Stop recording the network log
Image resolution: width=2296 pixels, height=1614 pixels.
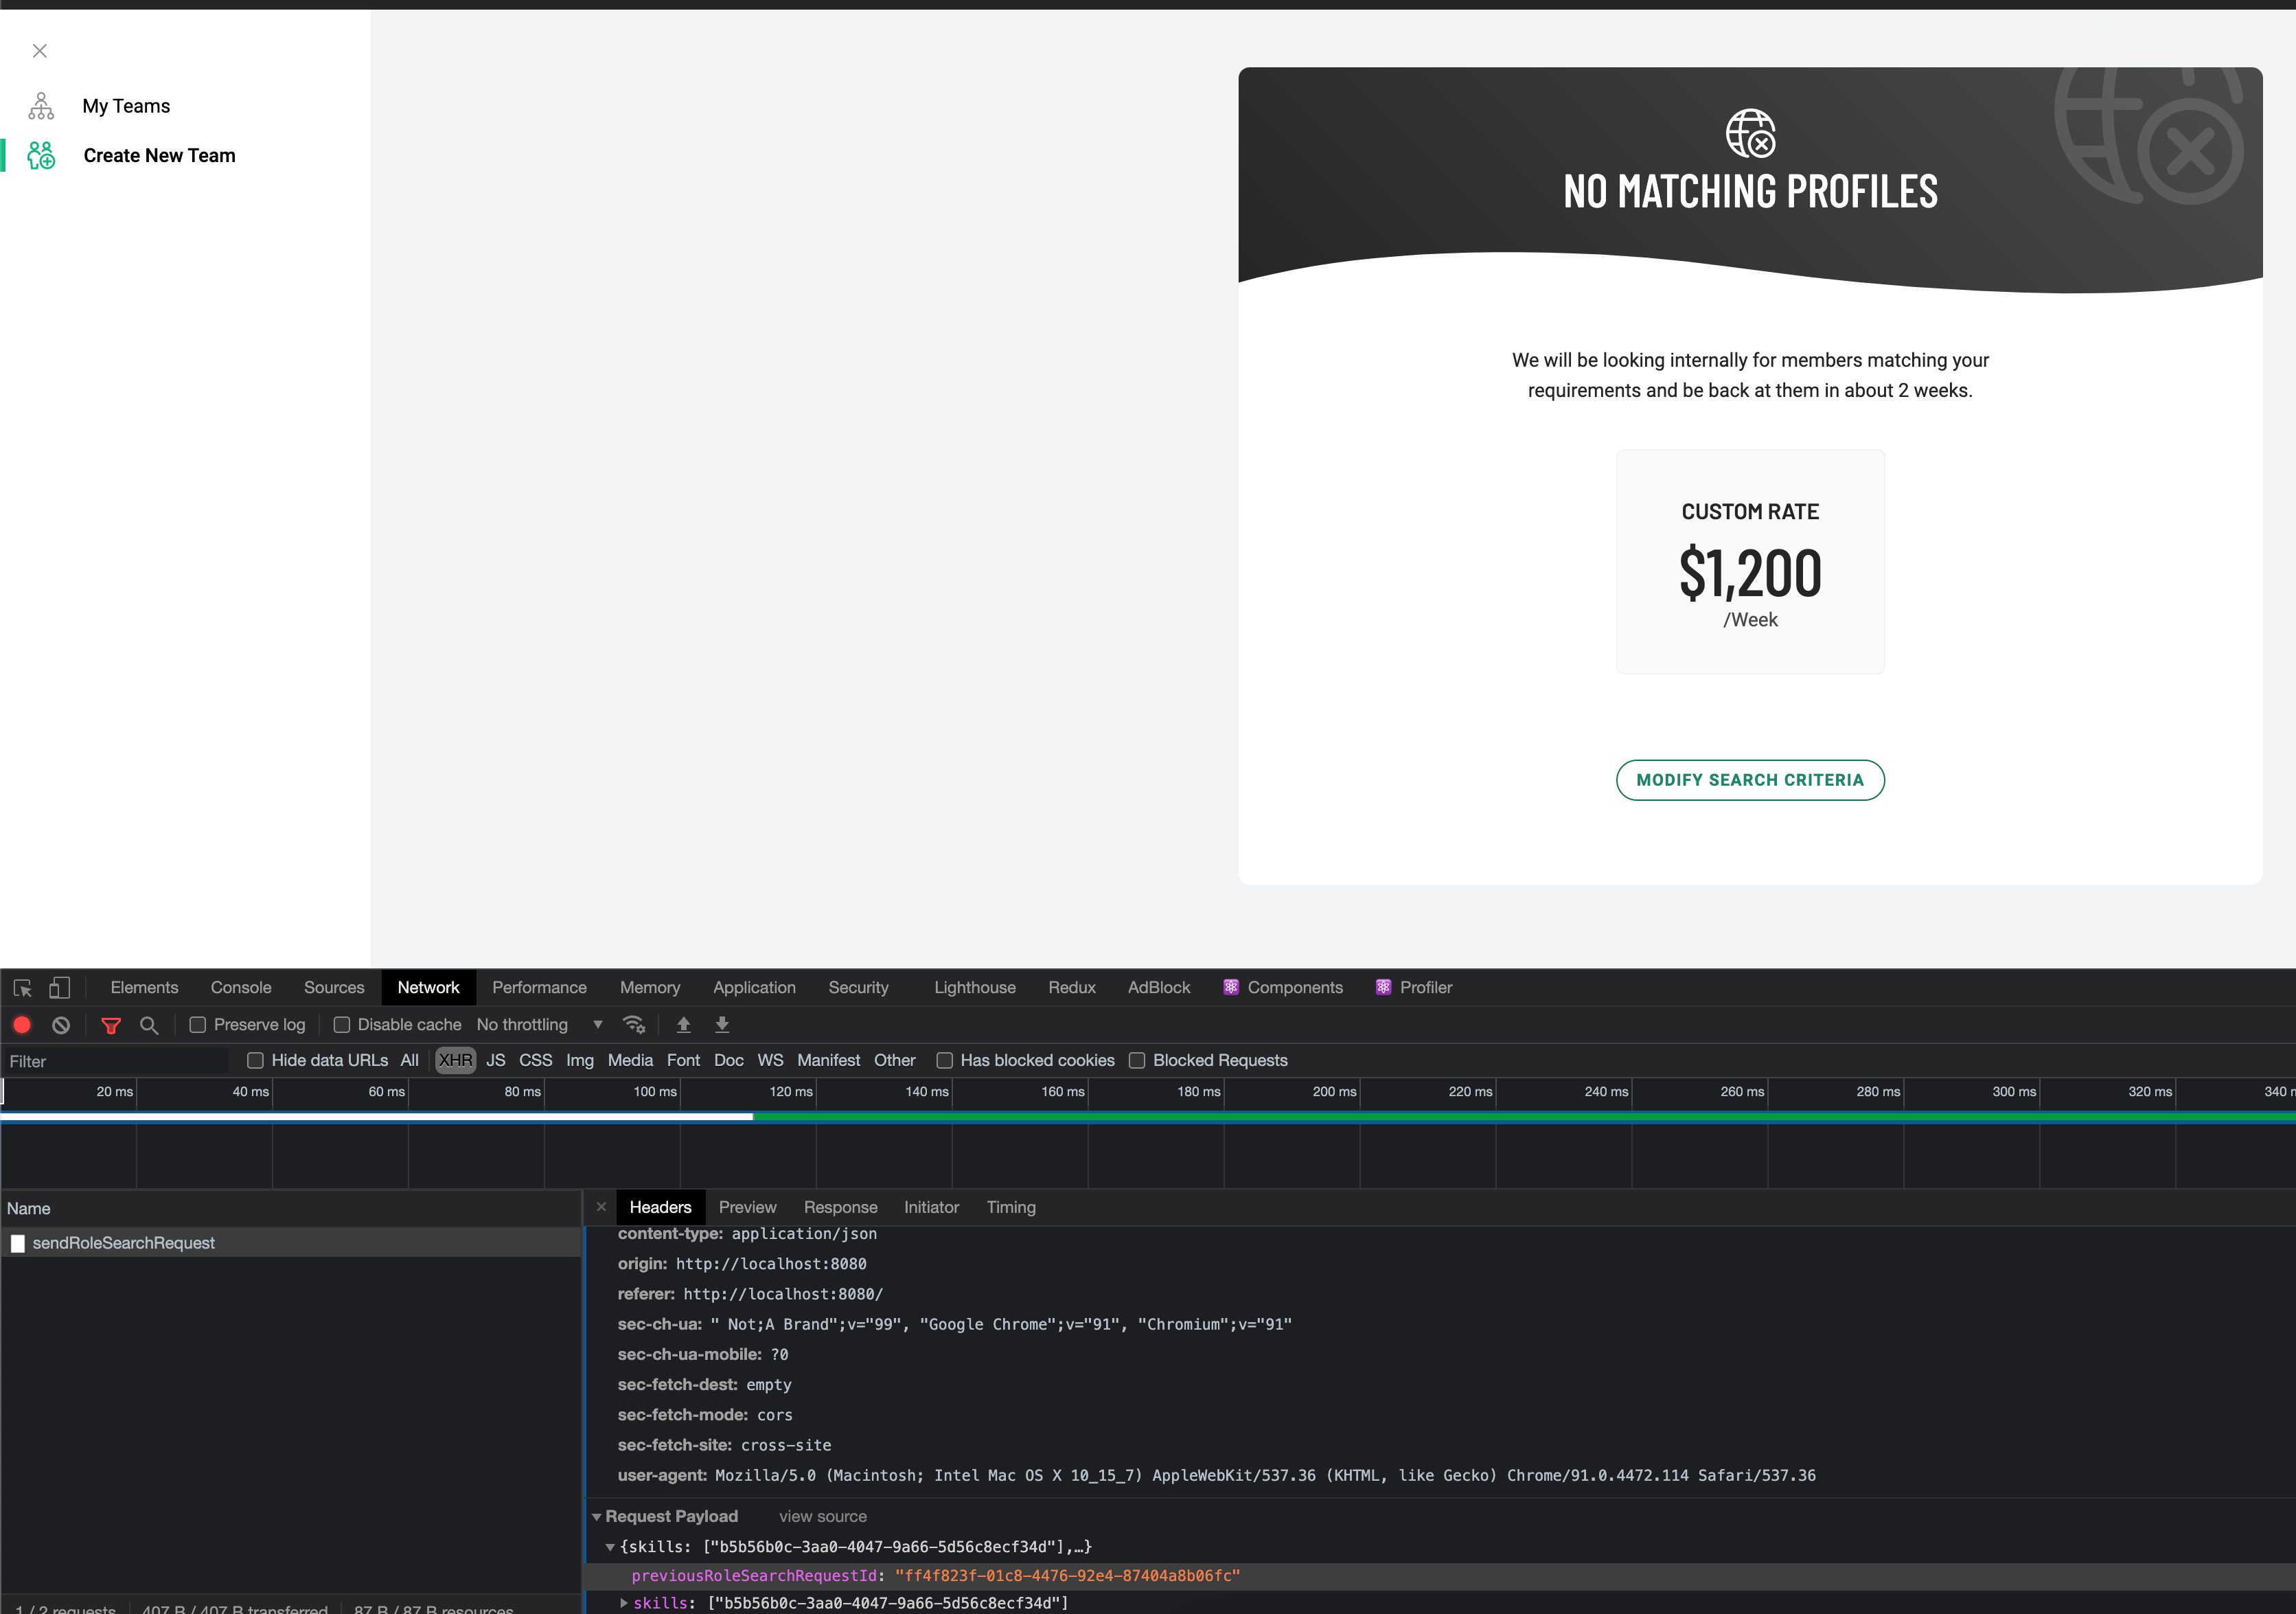pyautogui.click(x=22, y=1025)
